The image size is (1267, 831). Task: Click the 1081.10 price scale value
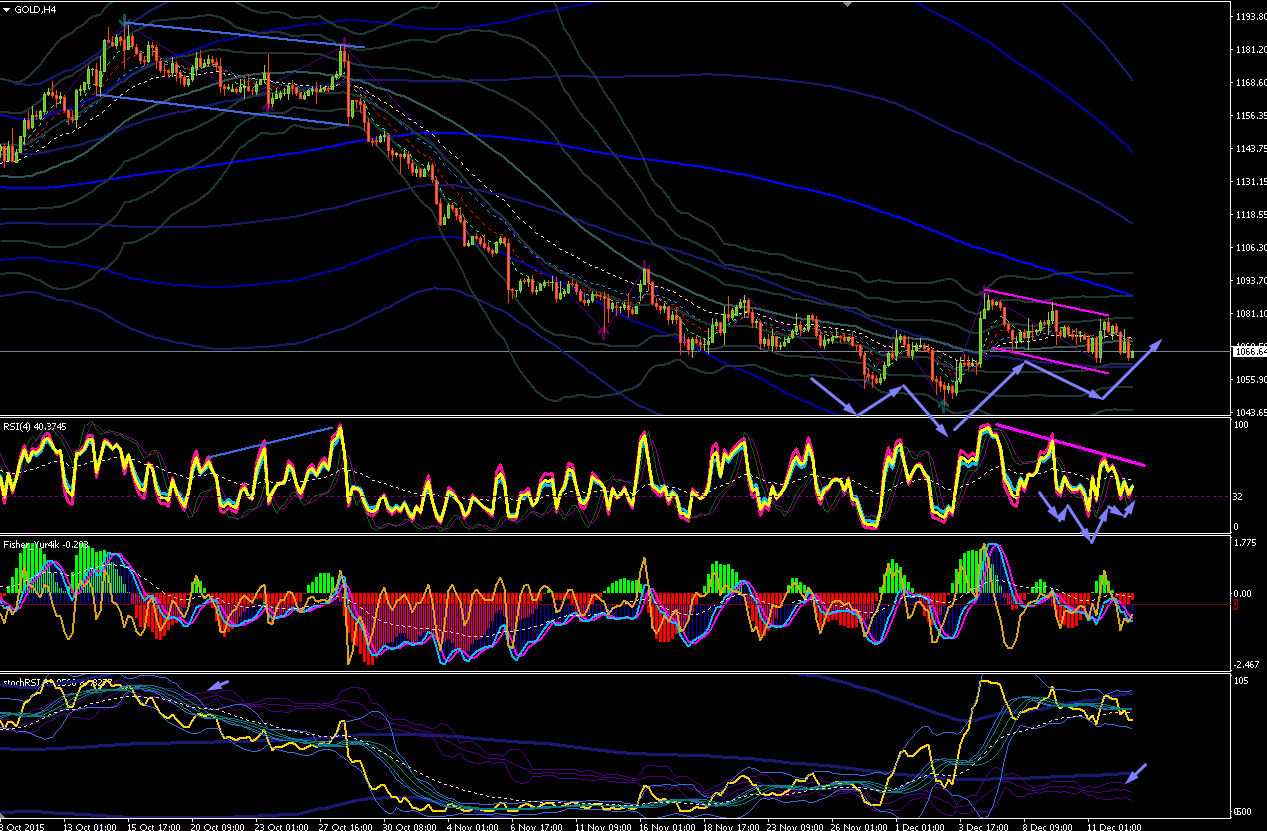[x=1249, y=314]
